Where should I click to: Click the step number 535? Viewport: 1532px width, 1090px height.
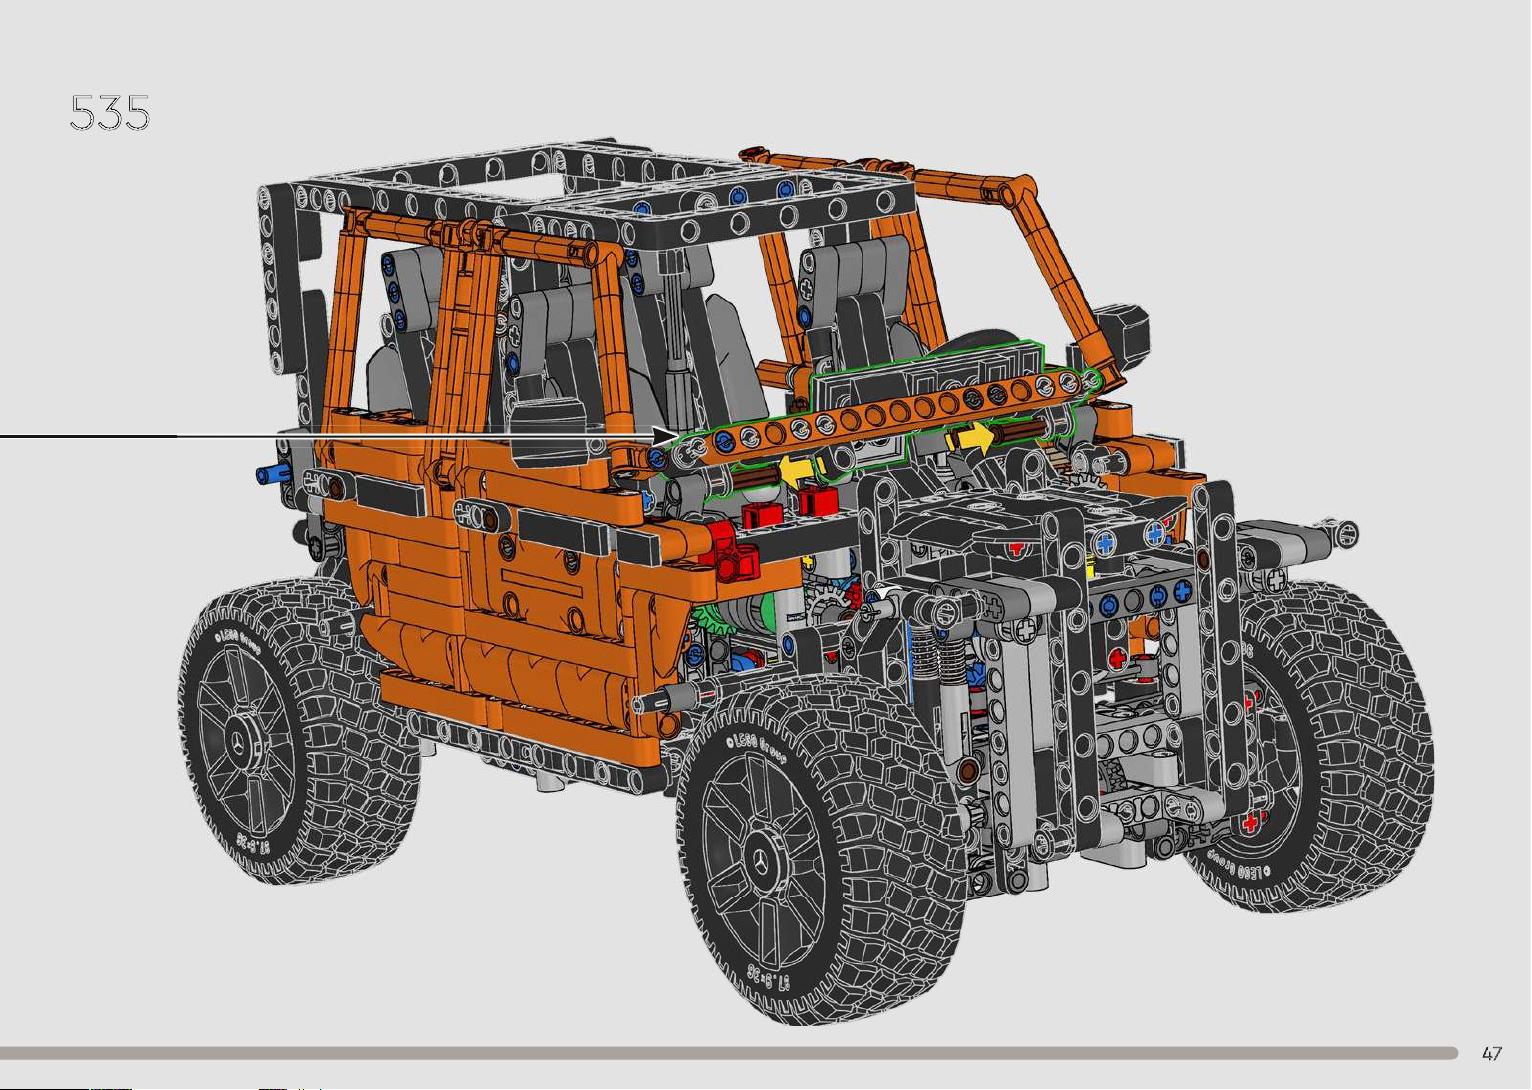tap(110, 113)
